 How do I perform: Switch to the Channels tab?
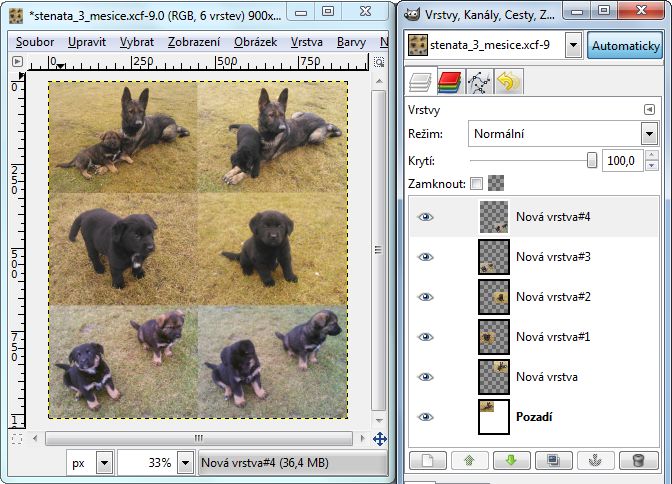[x=449, y=81]
